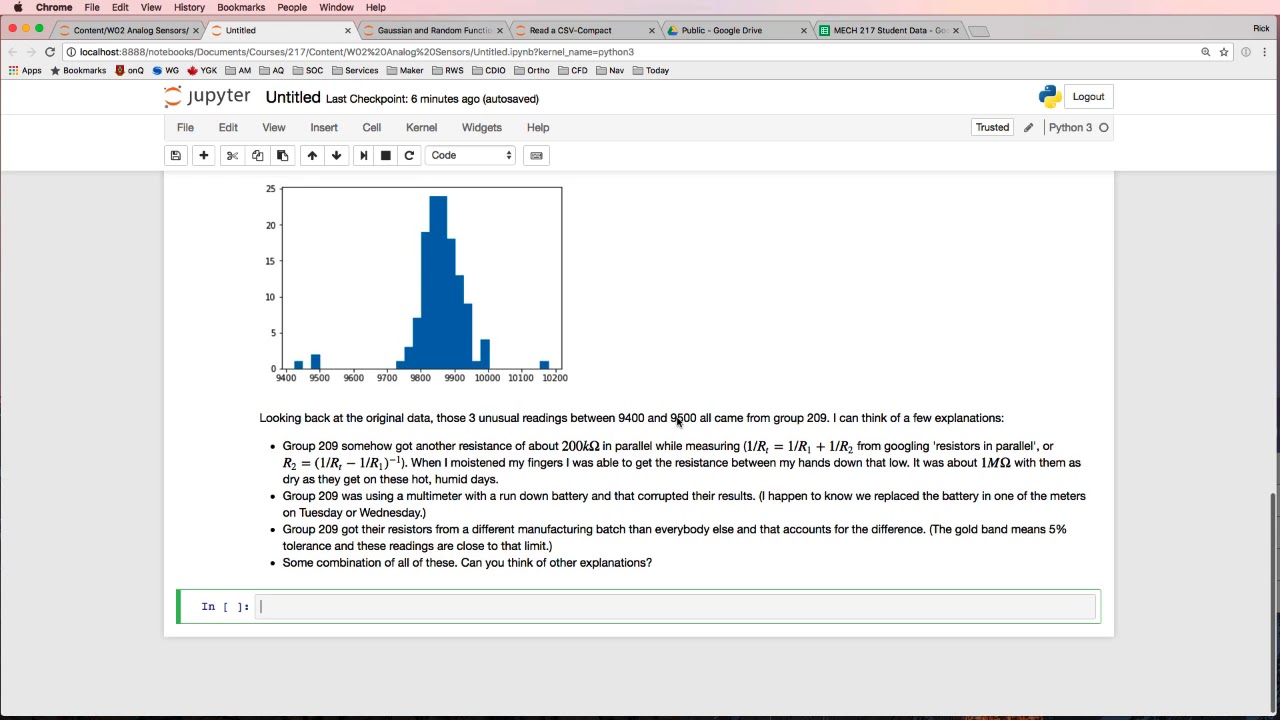1280x720 pixels.
Task: Open Chrome menu three dots
Action: pos(1265,52)
